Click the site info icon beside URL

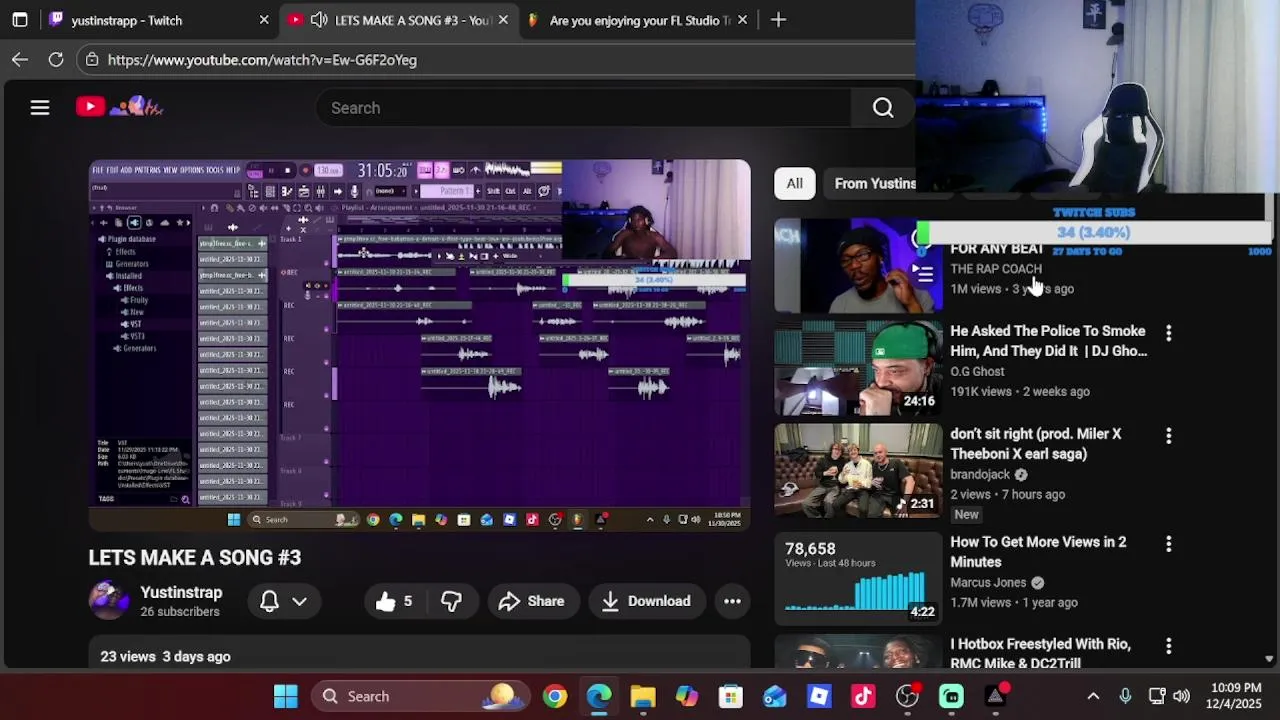click(92, 60)
